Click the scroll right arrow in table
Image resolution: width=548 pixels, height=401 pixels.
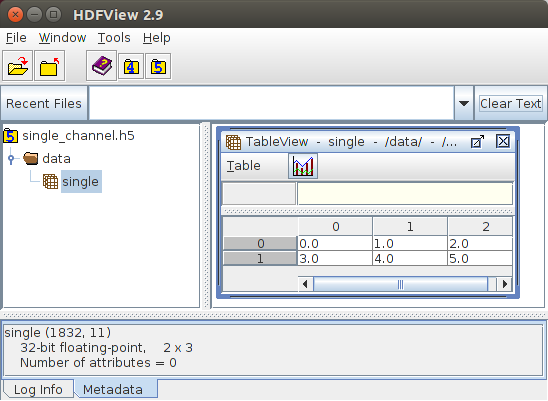504,284
